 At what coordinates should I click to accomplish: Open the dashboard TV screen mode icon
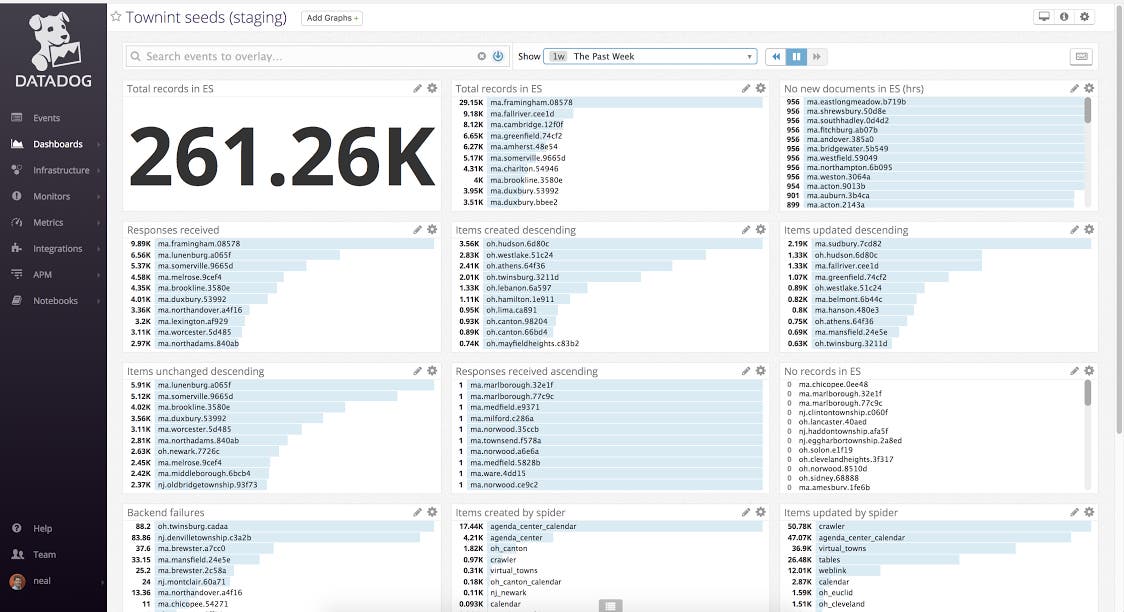click(1043, 16)
